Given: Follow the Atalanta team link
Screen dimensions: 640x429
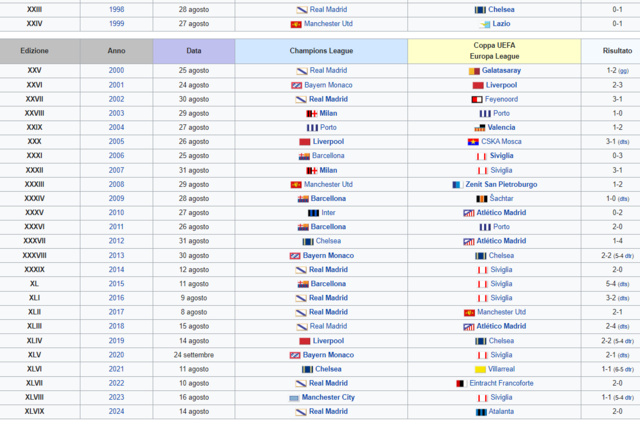Looking at the screenshot, I should pos(501,411).
